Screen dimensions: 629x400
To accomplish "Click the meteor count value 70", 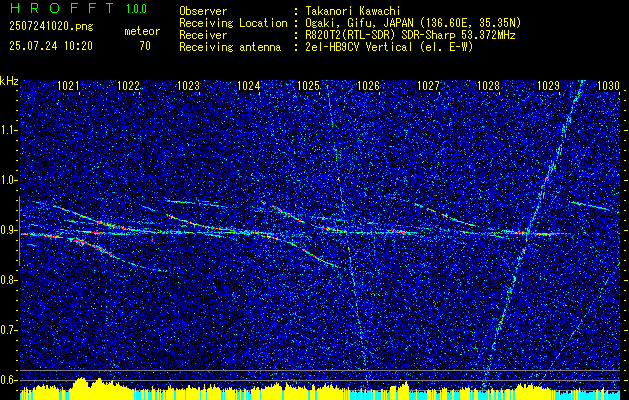I will coord(145,46).
